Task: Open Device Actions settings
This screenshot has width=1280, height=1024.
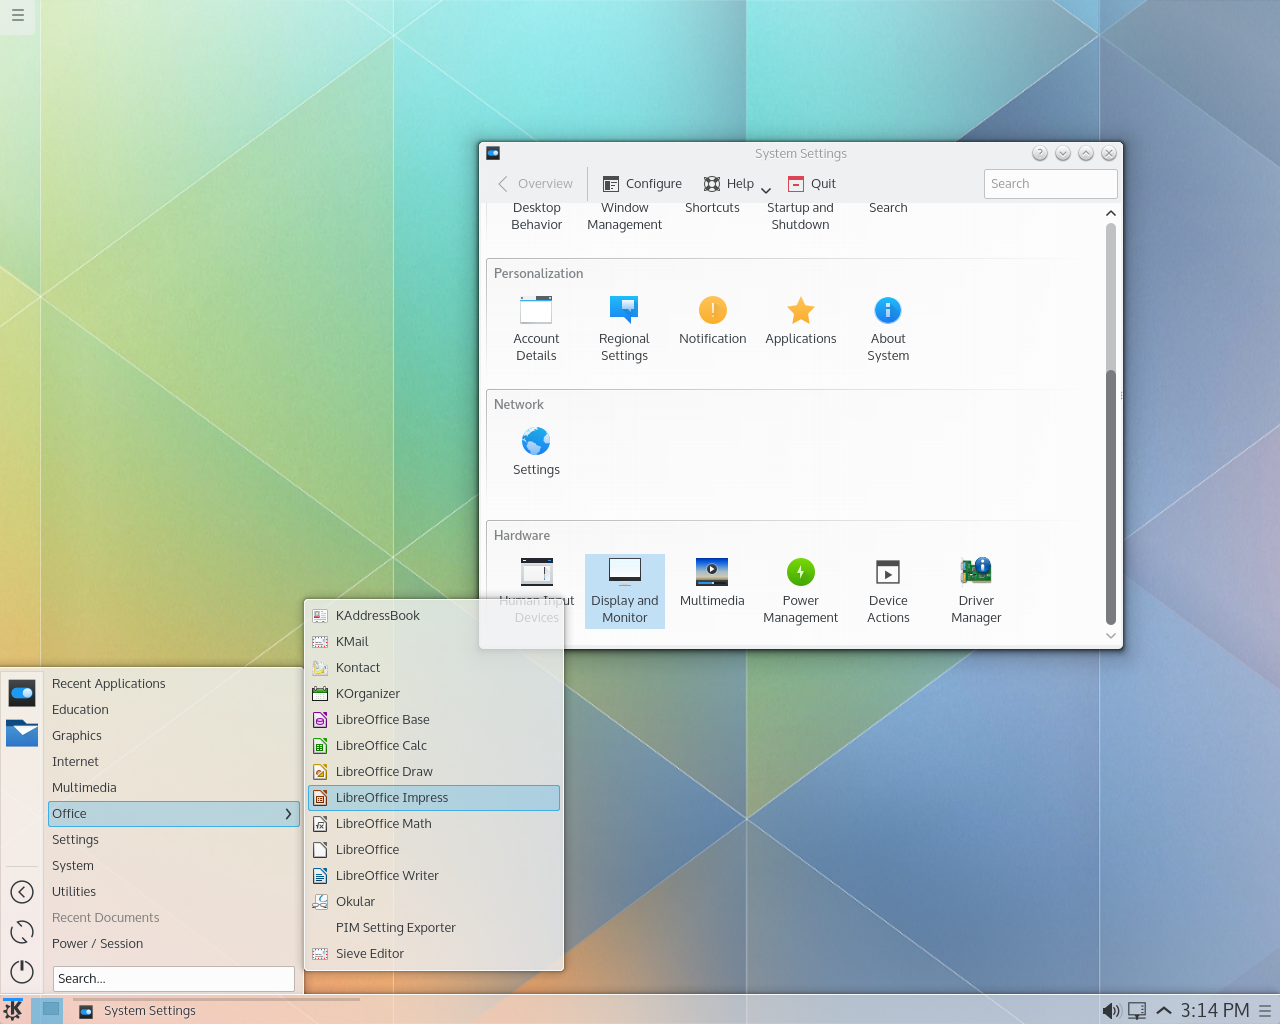Action: pos(888,591)
